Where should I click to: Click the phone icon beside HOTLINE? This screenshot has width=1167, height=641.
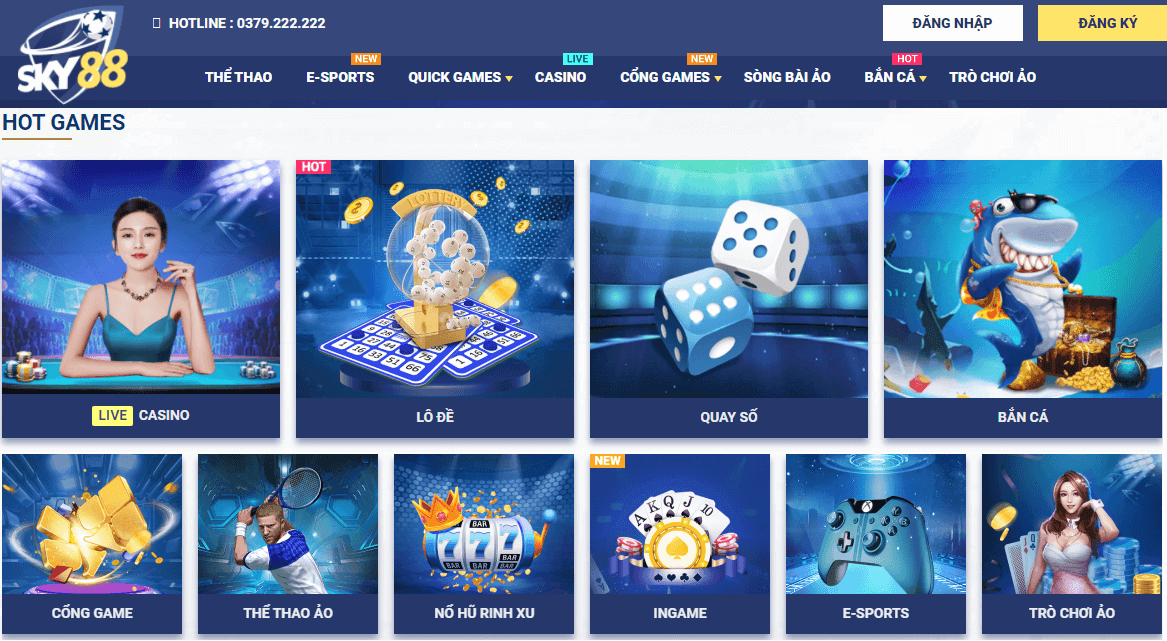pos(156,23)
